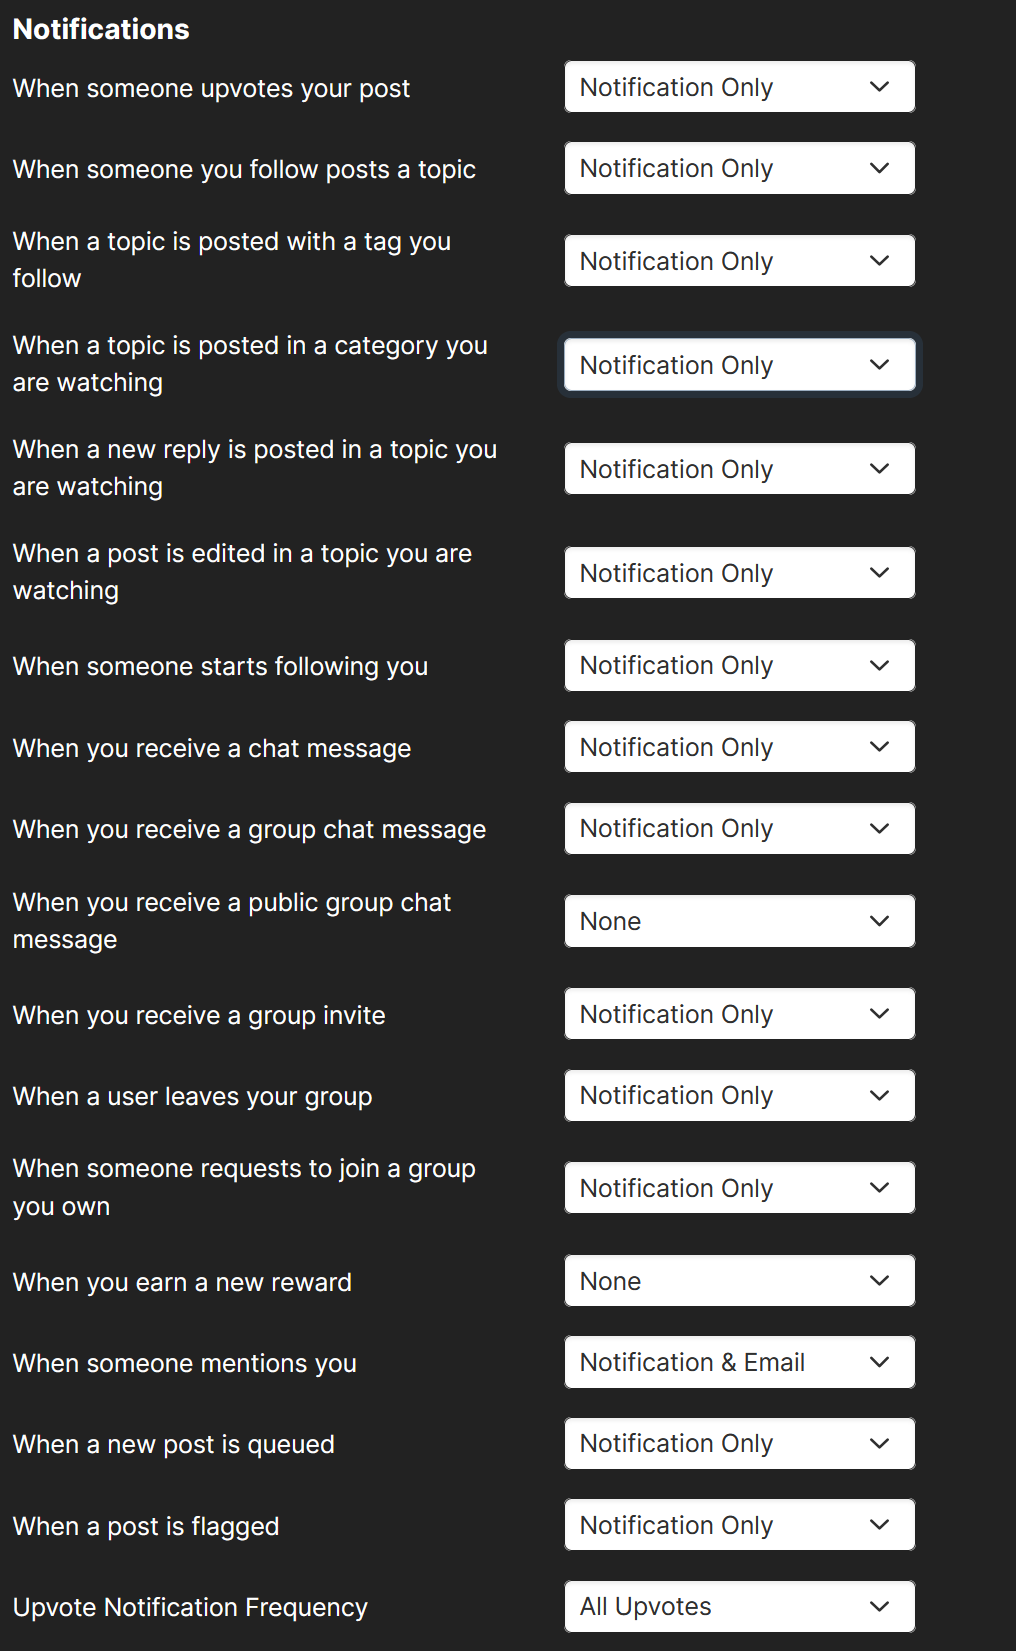Expand the starts following you dropdown
The image size is (1016, 1651).
click(739, 665)
